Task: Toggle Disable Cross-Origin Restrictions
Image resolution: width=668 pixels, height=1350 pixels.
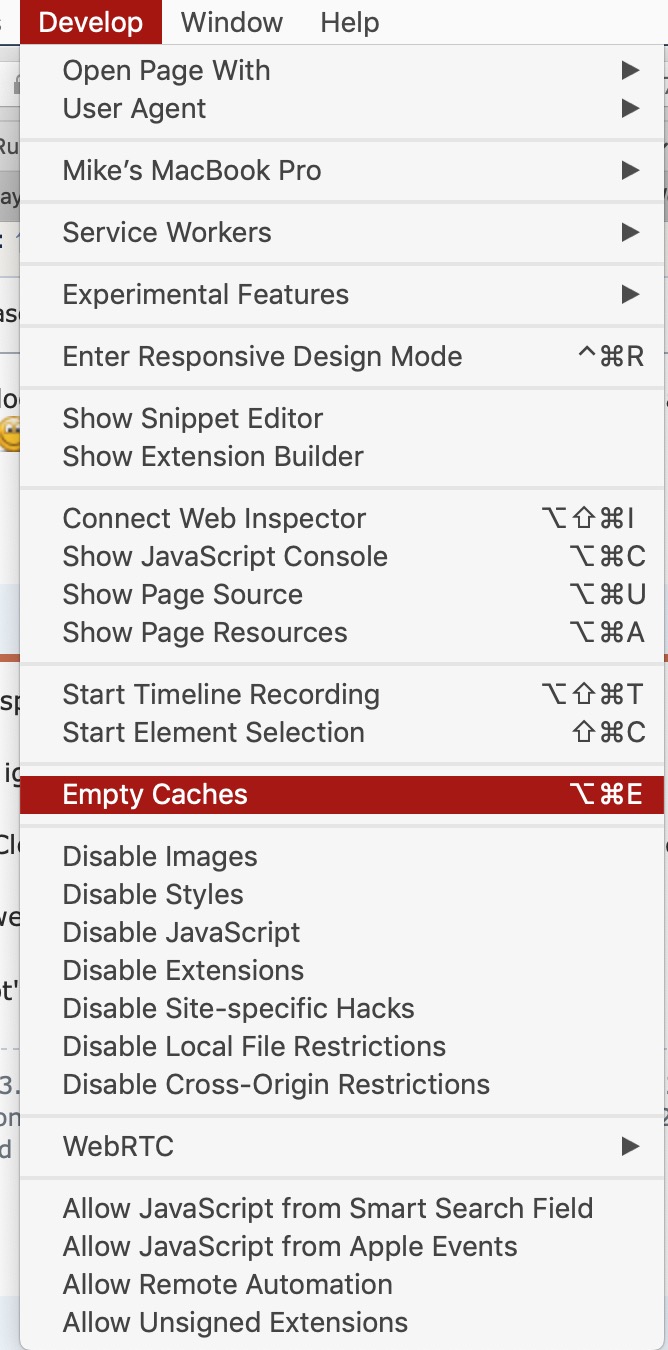Action: (x=342, y=1085)
